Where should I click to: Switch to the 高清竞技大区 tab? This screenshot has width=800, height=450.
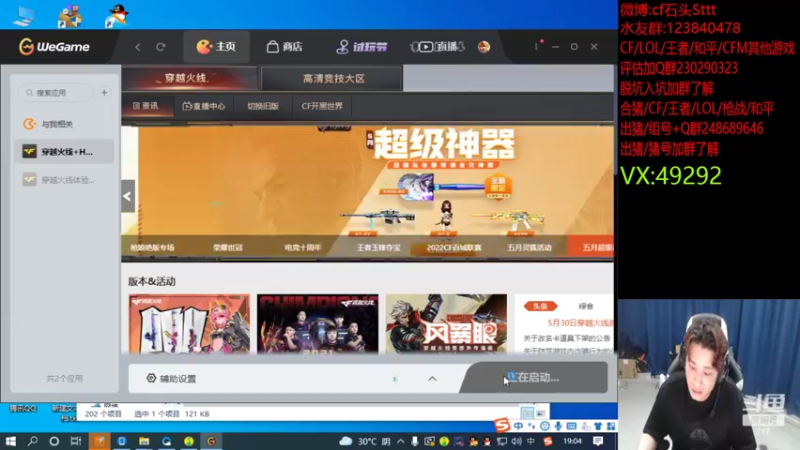coord(333,79)
